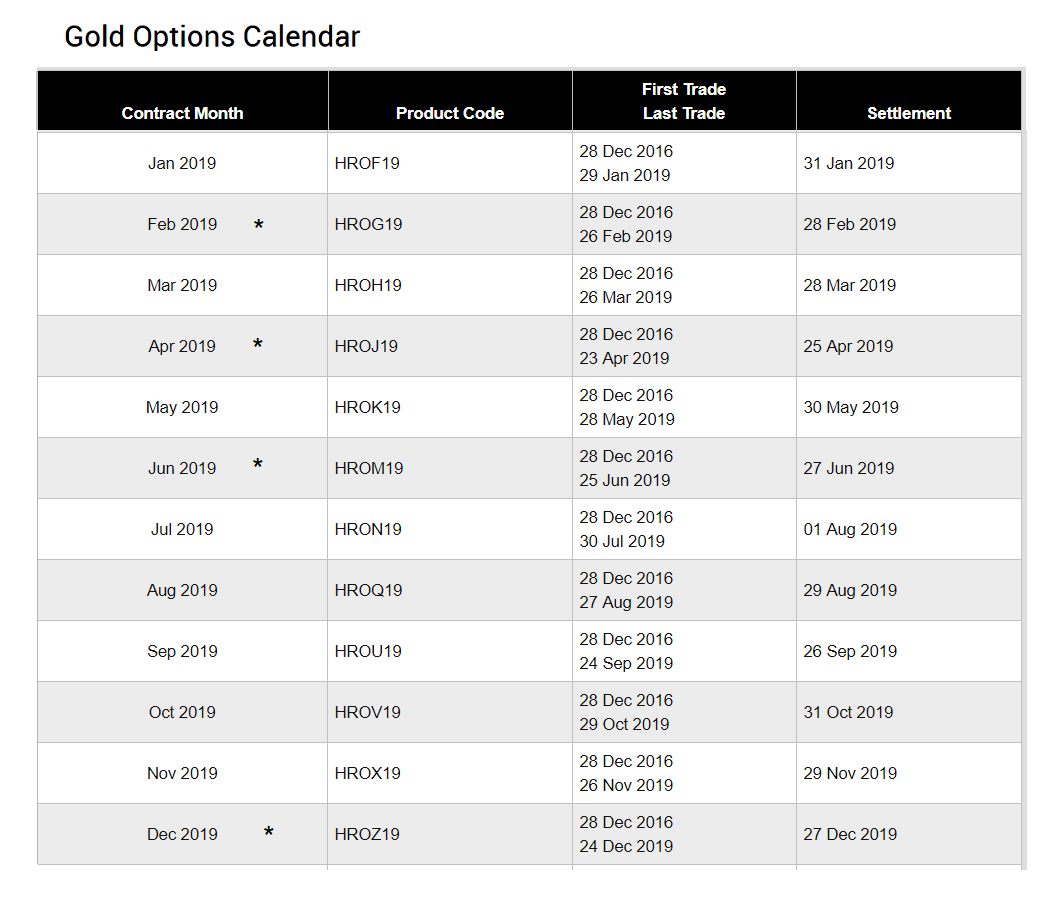
Task: Click the asterisk beside Feb 2019
Action: pyautogui.click(x=259, y=226)
